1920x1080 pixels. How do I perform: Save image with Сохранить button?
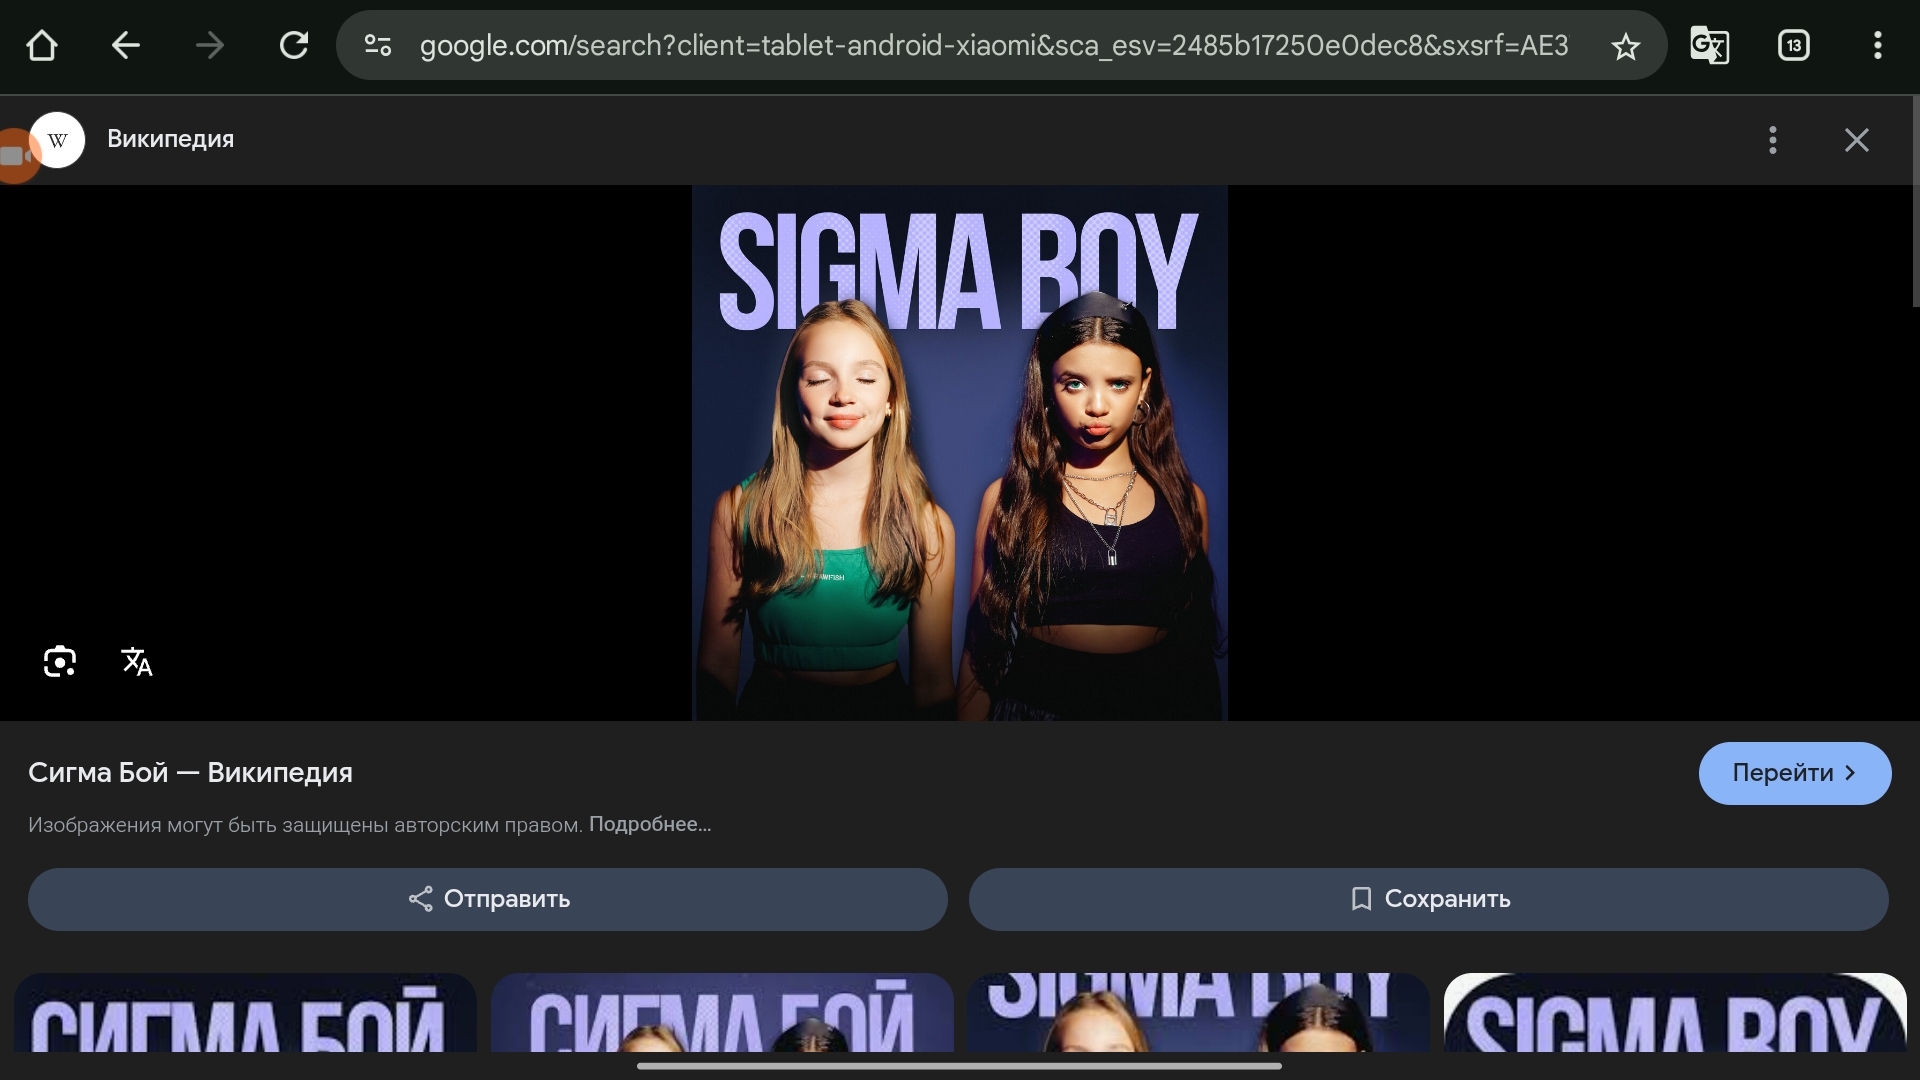pos(1428,899)
